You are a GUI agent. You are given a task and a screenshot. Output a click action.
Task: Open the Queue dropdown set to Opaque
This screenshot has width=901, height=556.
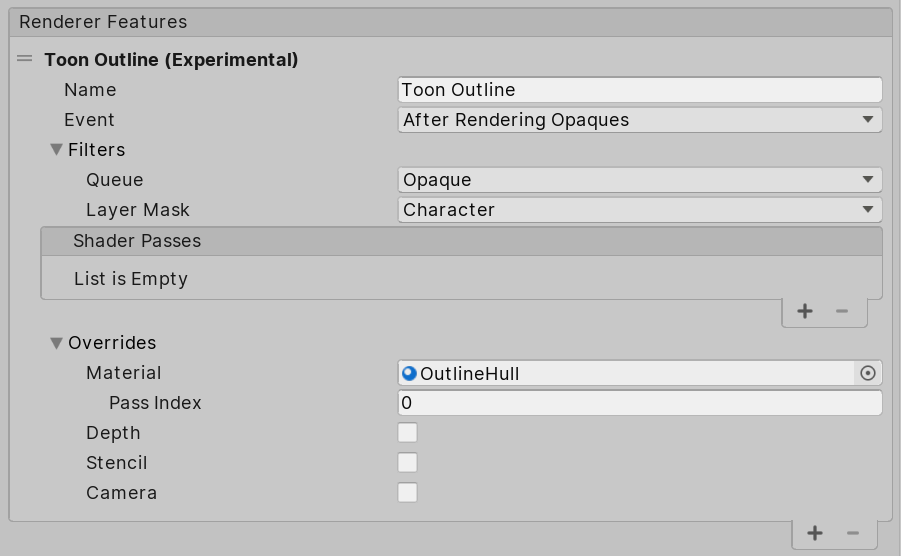pos(640,180)
